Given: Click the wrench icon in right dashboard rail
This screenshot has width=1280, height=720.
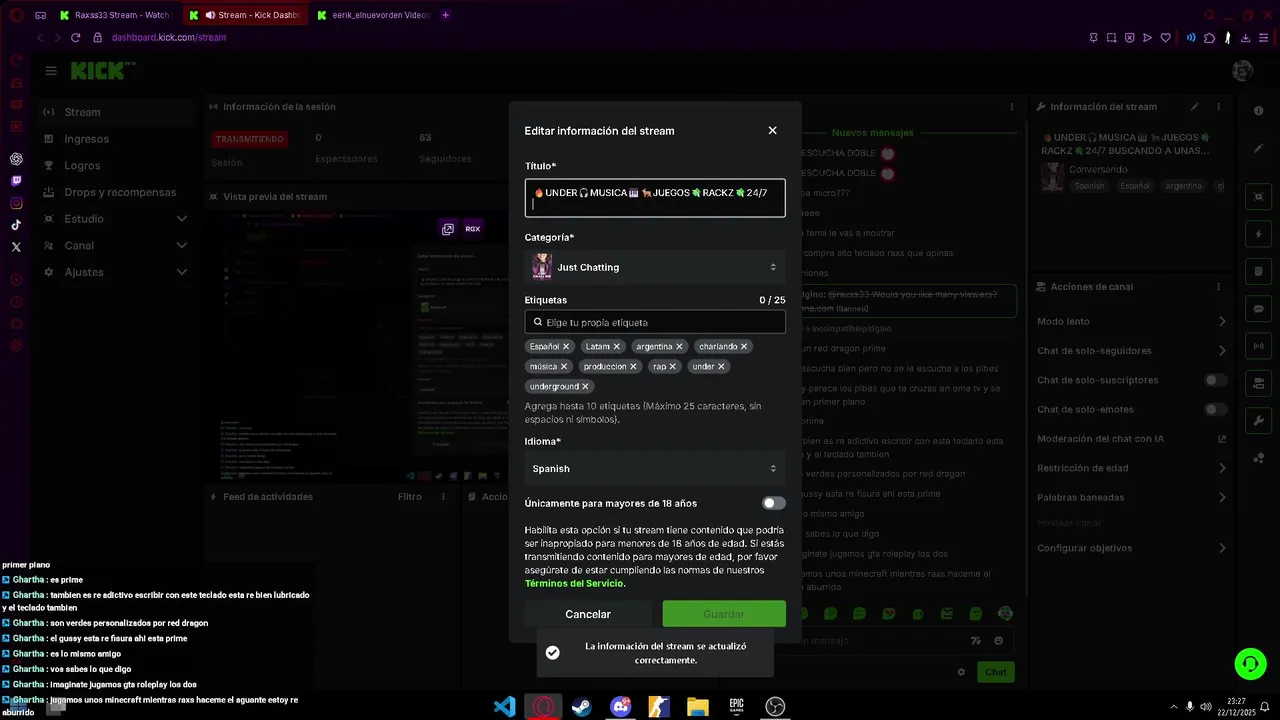Looking at the screenshot, I should pyautogui.click(x=1258, y=421).
